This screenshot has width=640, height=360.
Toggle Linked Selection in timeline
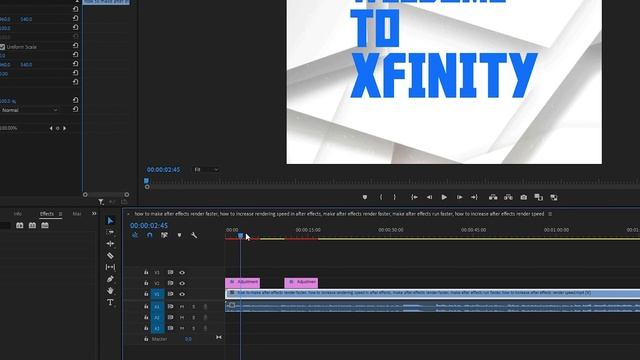point(164,235)
